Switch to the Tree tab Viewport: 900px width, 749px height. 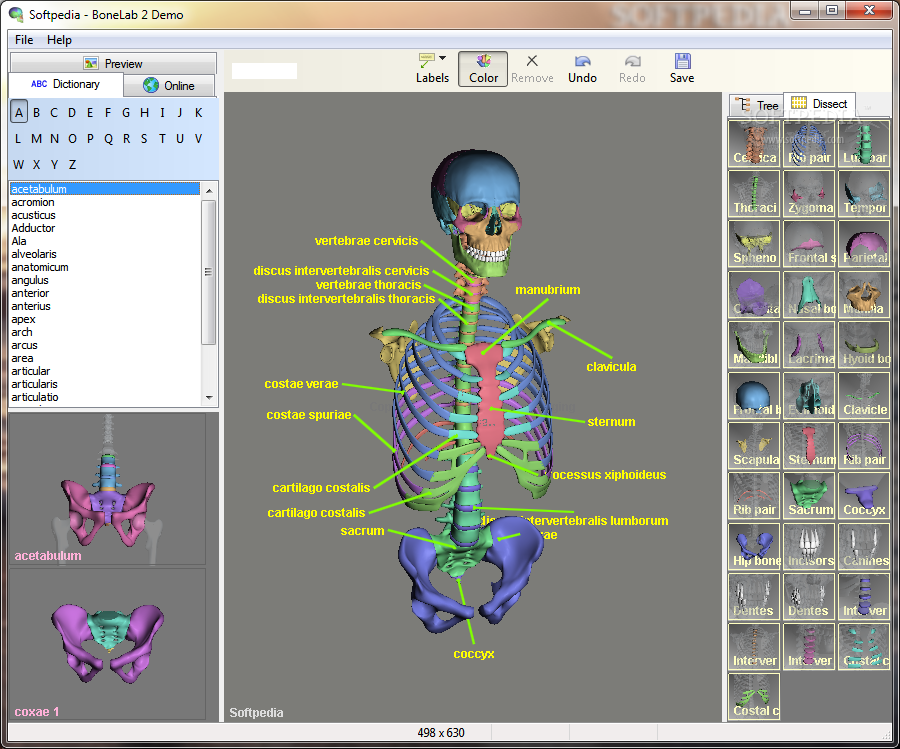tap(757, 105)
